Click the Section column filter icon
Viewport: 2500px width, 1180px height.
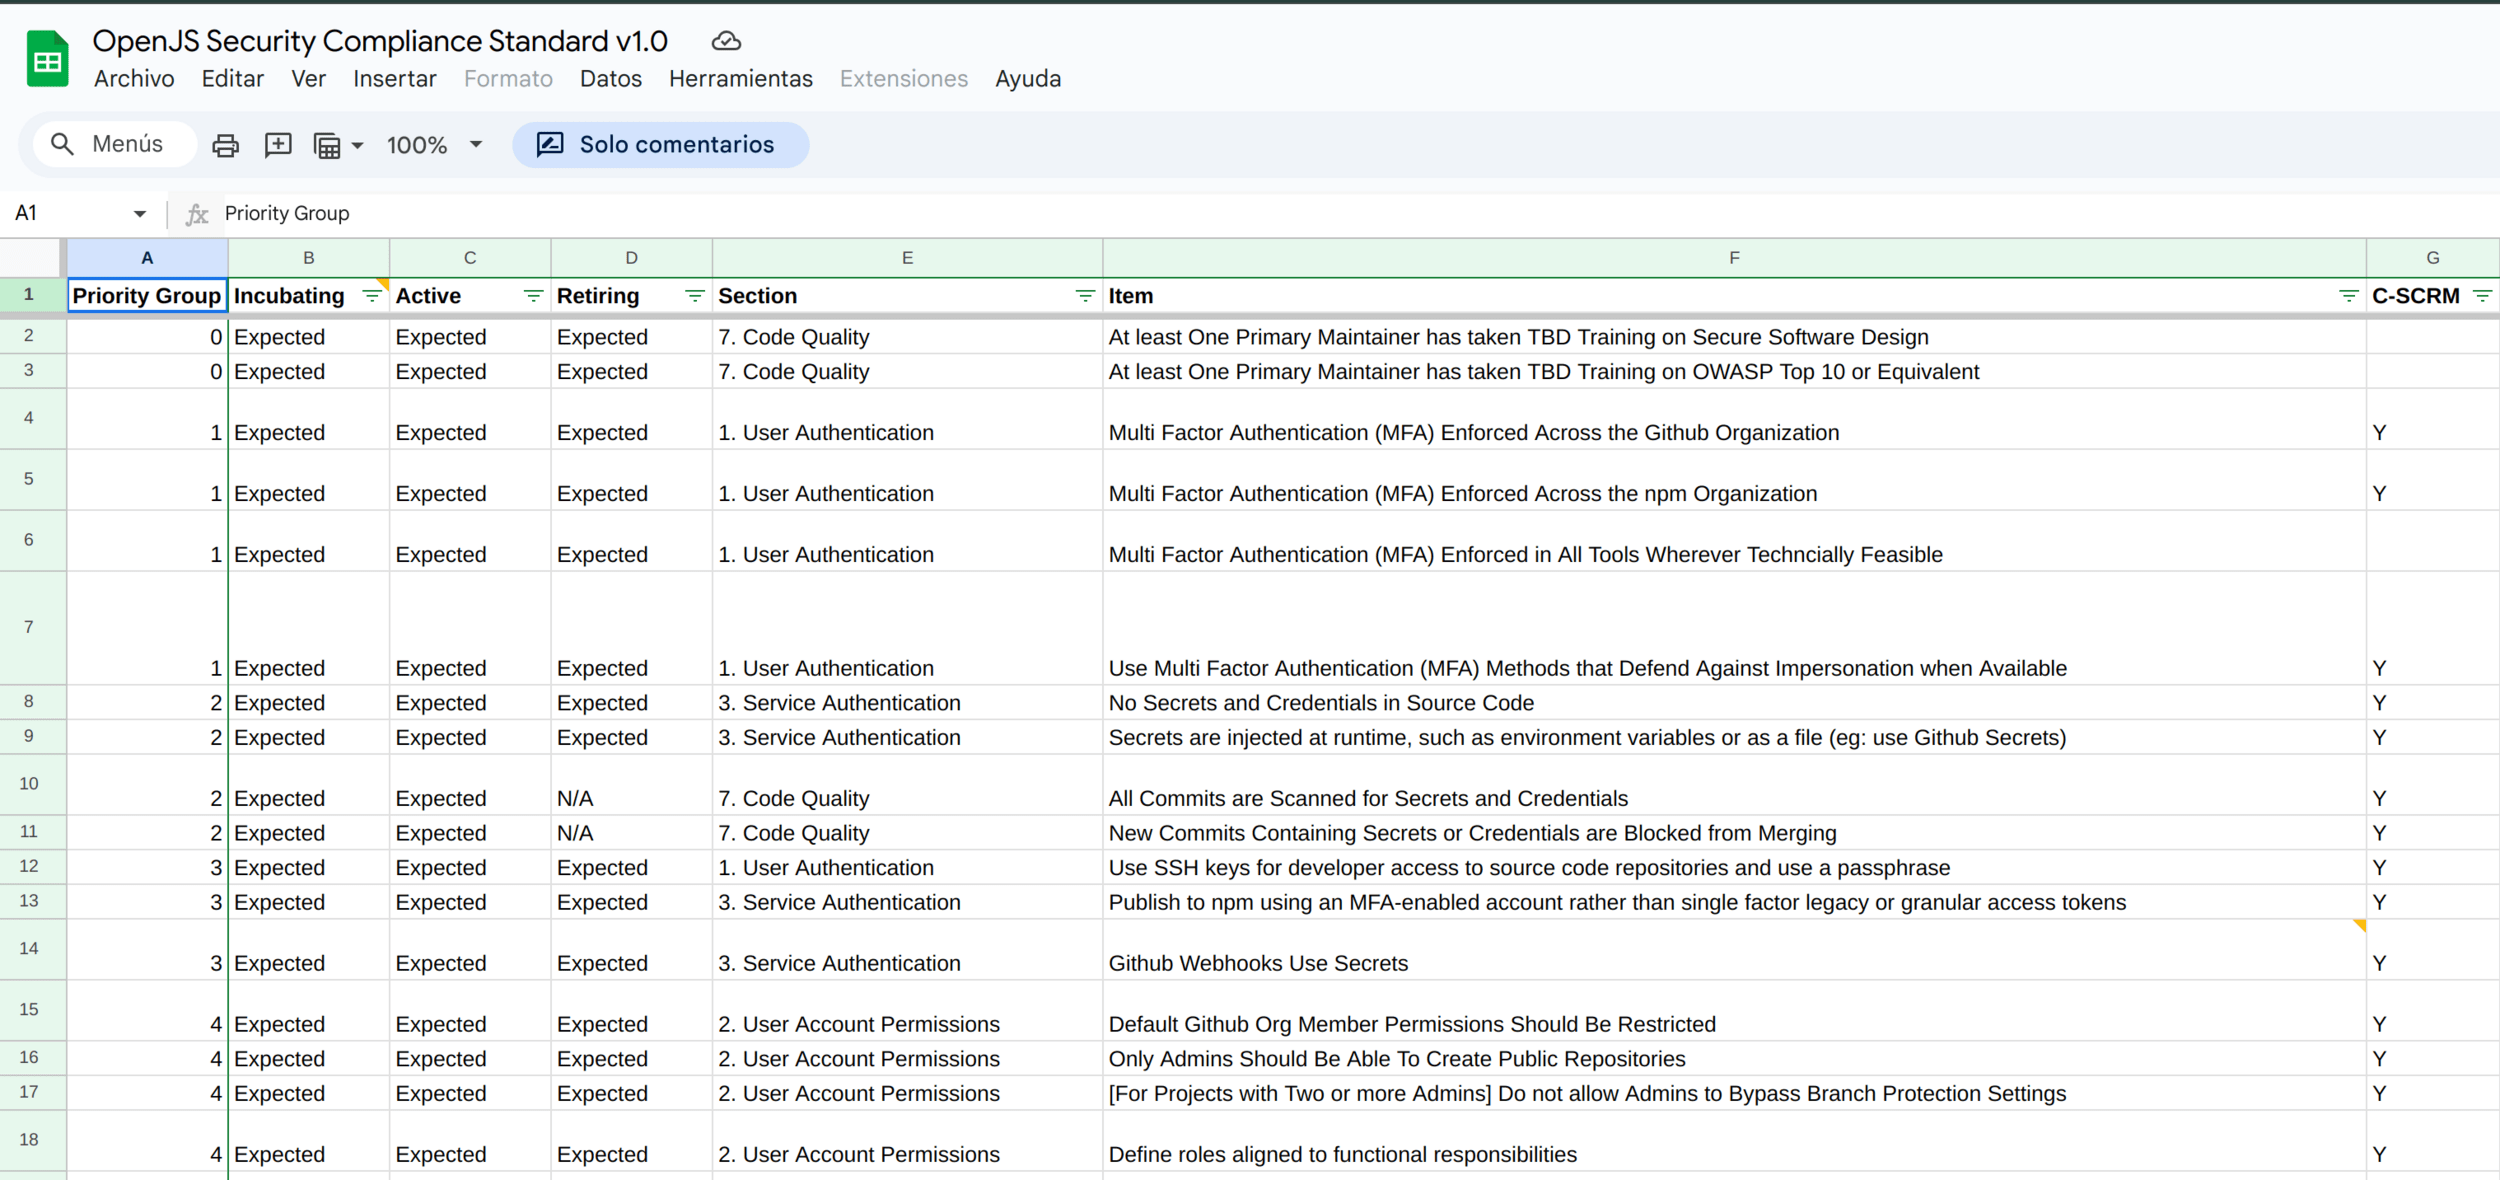coord(1084,296)
